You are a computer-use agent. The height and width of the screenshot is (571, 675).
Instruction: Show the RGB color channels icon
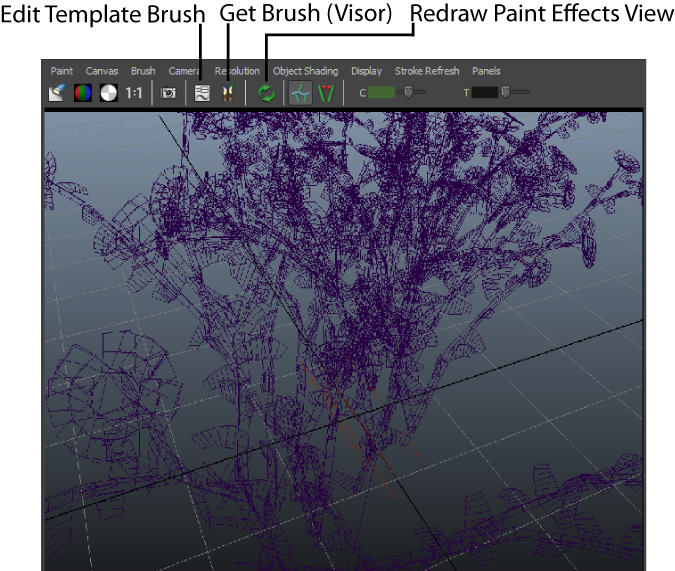tap(83, 93)
